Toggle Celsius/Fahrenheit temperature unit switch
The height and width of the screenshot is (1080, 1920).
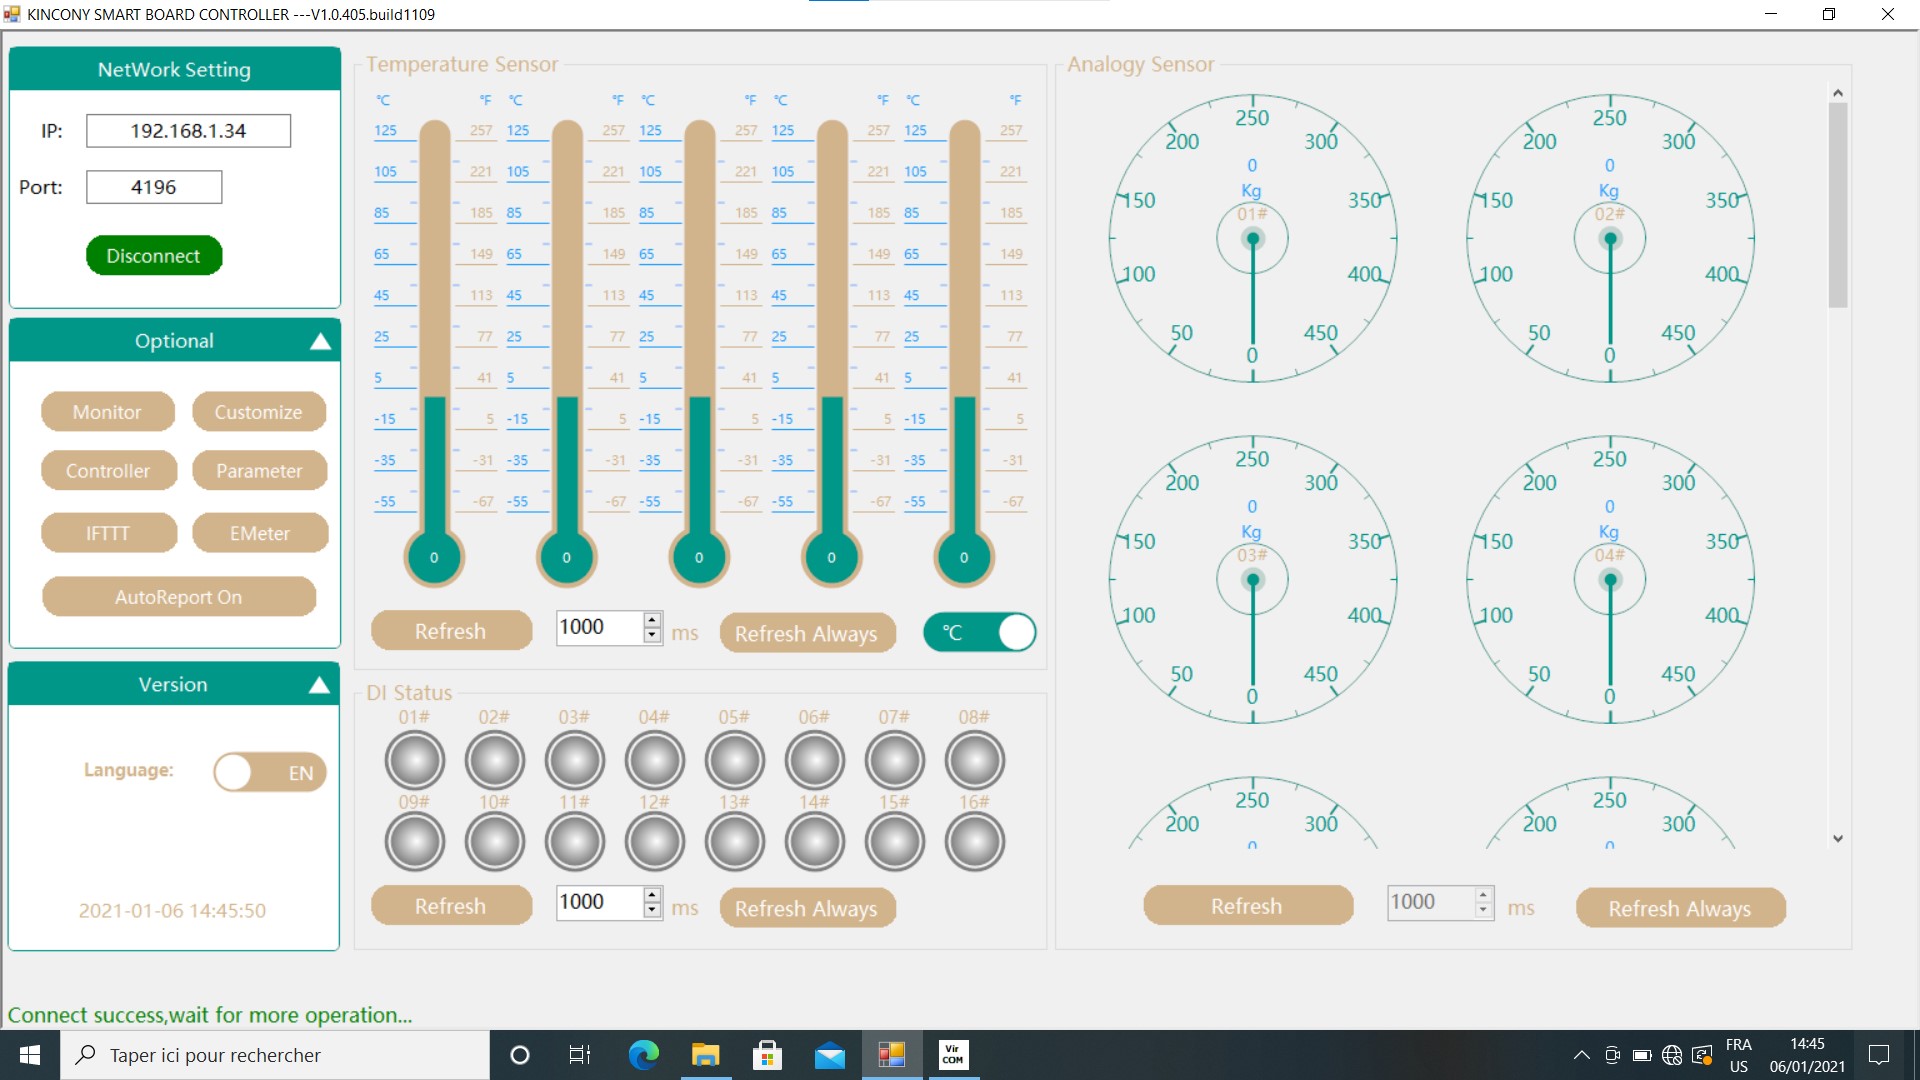[979, 632]
